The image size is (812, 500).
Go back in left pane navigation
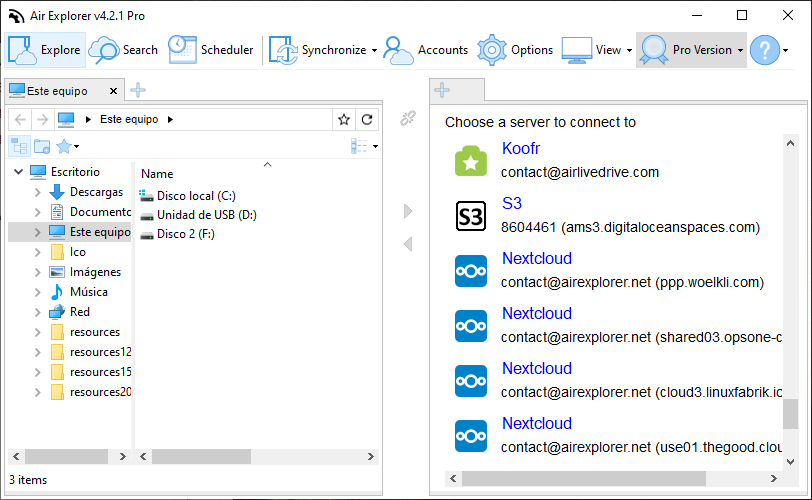coord(20,120)
